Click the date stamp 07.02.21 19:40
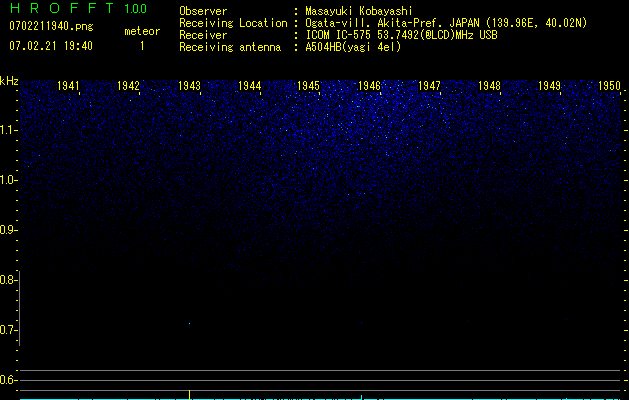The width and height of the screenshot is (629, 400). pos(51,46)
